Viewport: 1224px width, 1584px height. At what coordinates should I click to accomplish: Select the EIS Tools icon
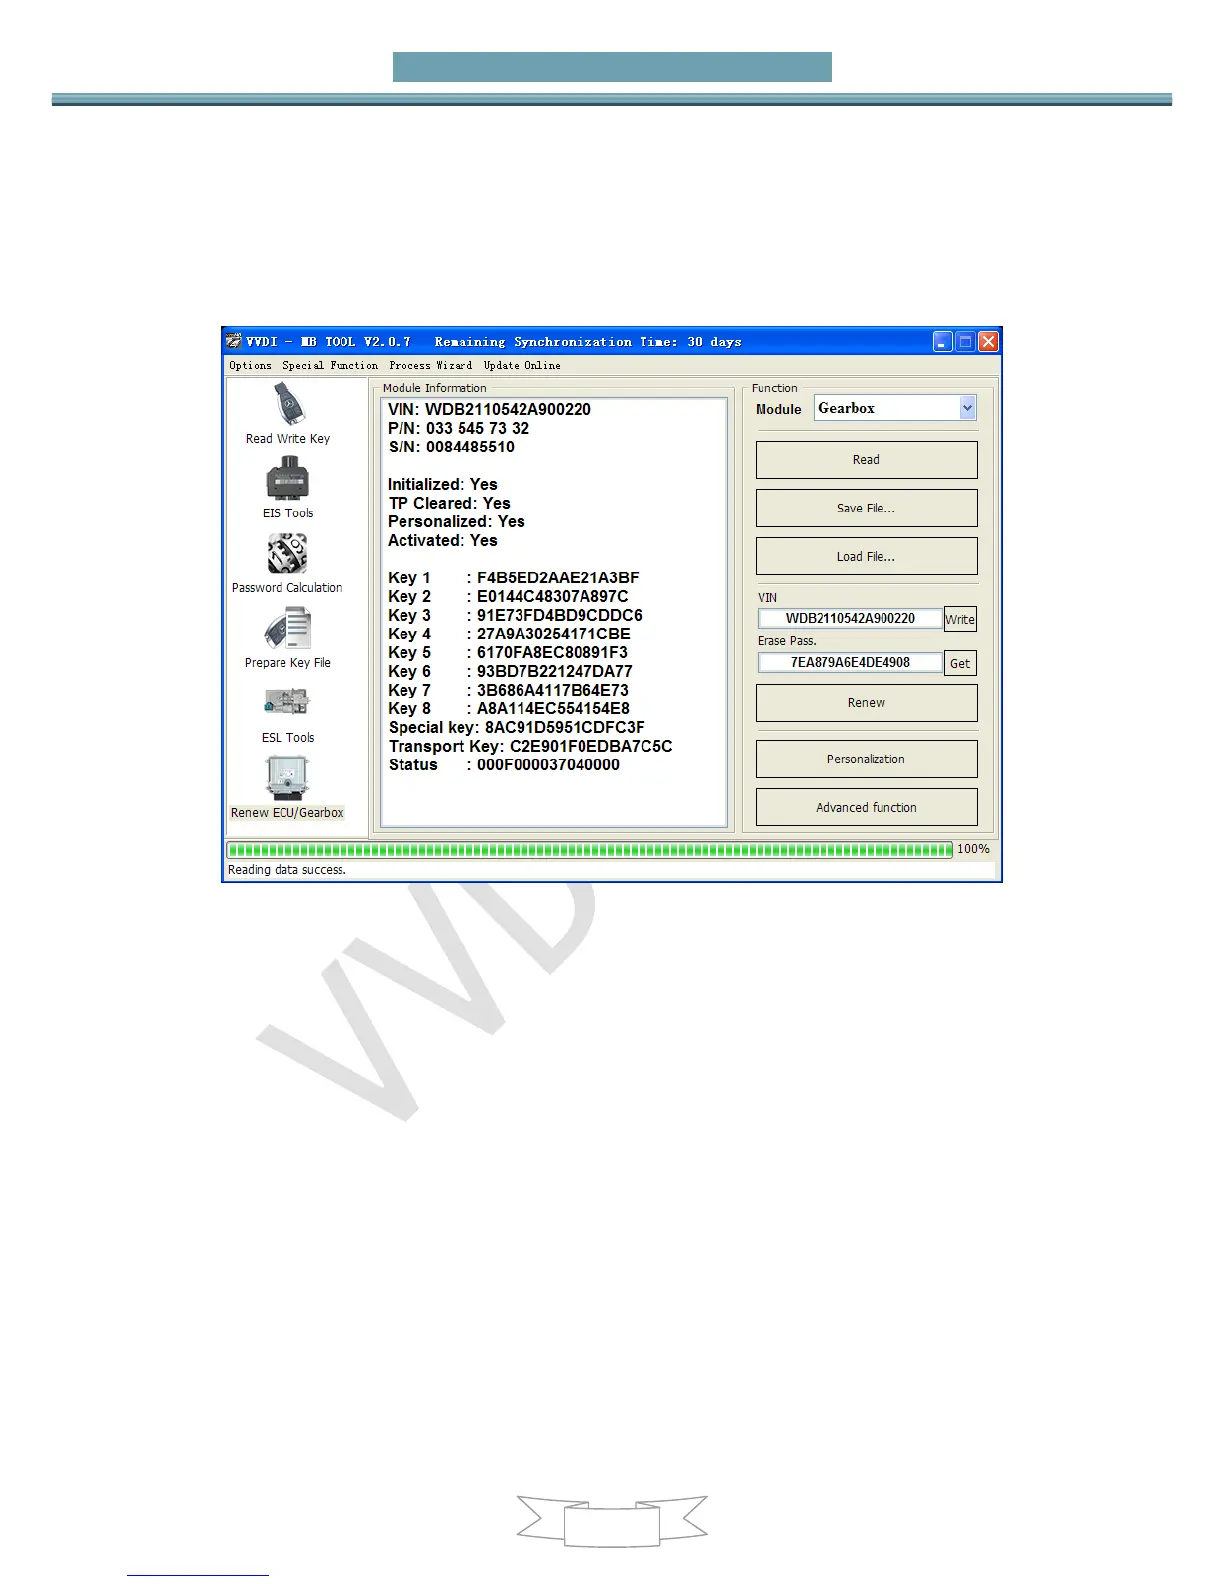(288, 478)
